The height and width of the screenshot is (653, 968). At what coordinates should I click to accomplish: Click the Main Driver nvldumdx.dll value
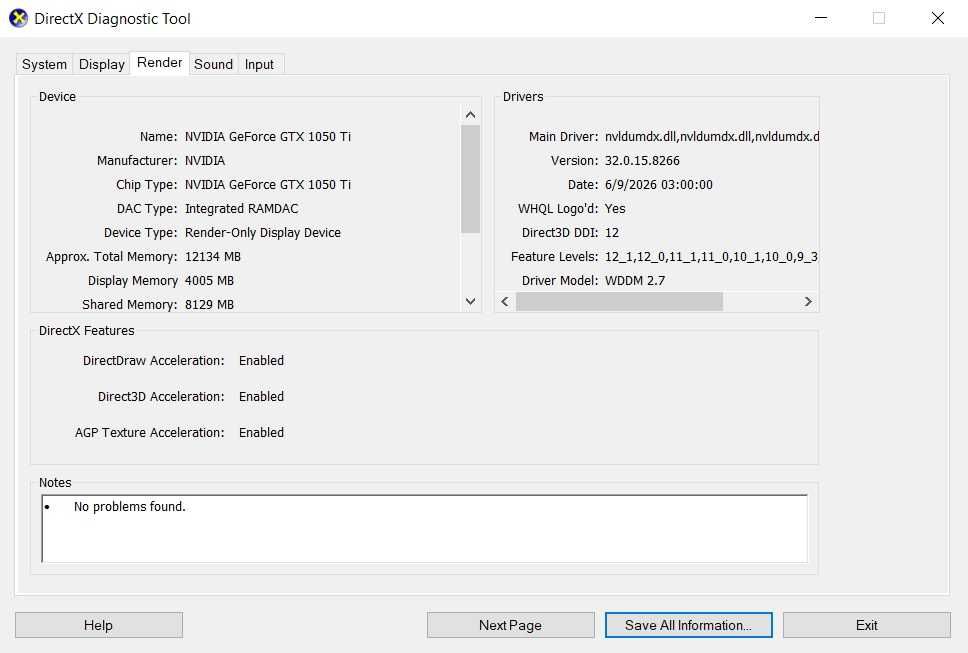click(712, 136)
